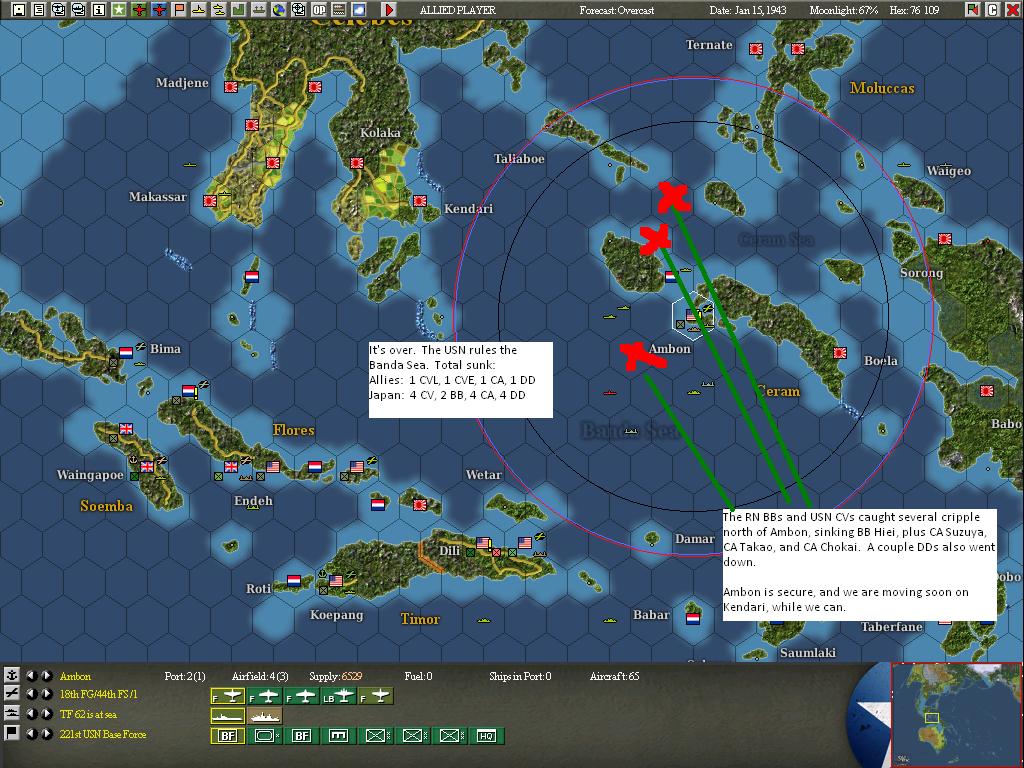Click the floppy-disk save game icon
The height and width of the screenshot is (768, 1024).
point(19,10)
